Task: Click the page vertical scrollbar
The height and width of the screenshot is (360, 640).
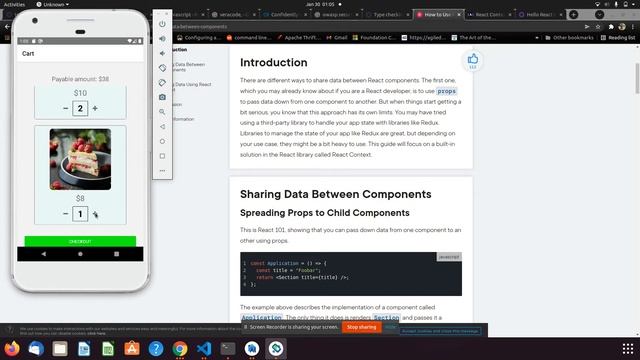Action: pos(637,78)
